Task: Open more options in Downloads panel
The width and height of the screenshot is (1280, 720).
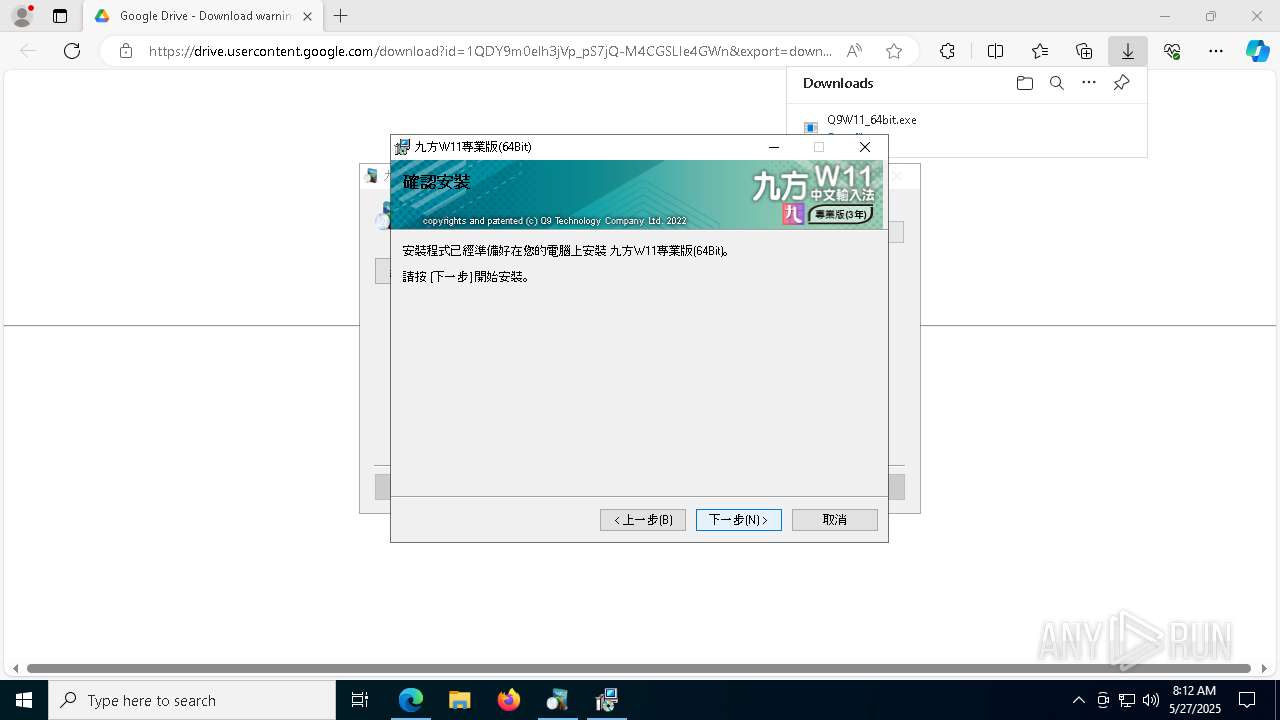Action: coord(1089,83)
